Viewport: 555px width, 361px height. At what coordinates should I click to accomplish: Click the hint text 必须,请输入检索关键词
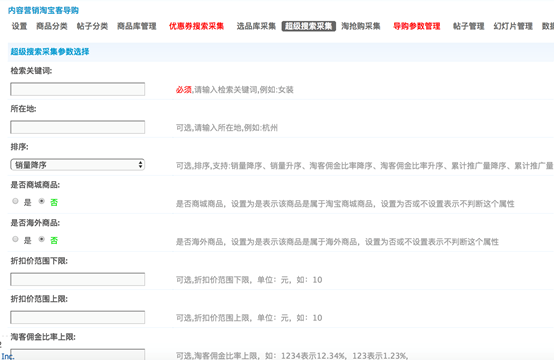point(235,90)
